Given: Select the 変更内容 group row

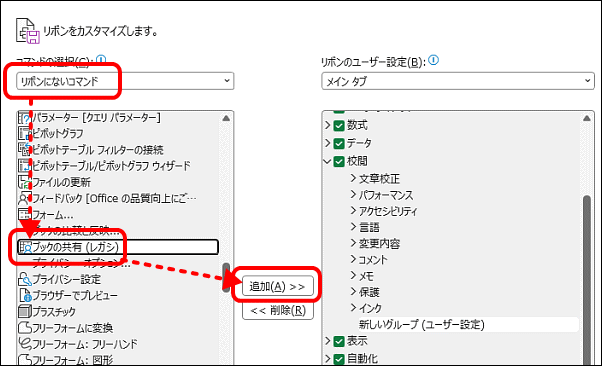Looking at the screenshot, I should click(x=379, y=243).
